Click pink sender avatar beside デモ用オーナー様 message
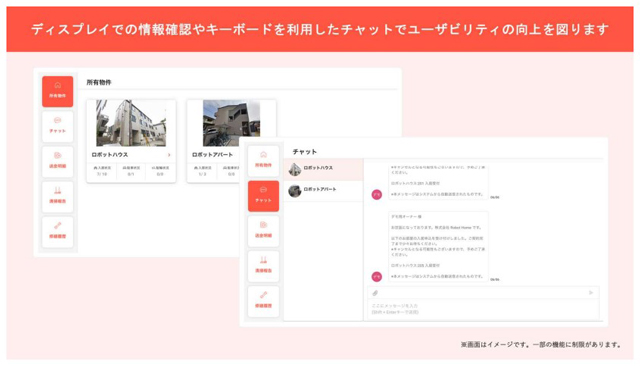Screen dimensions: 640x366 tap(376, 277)
